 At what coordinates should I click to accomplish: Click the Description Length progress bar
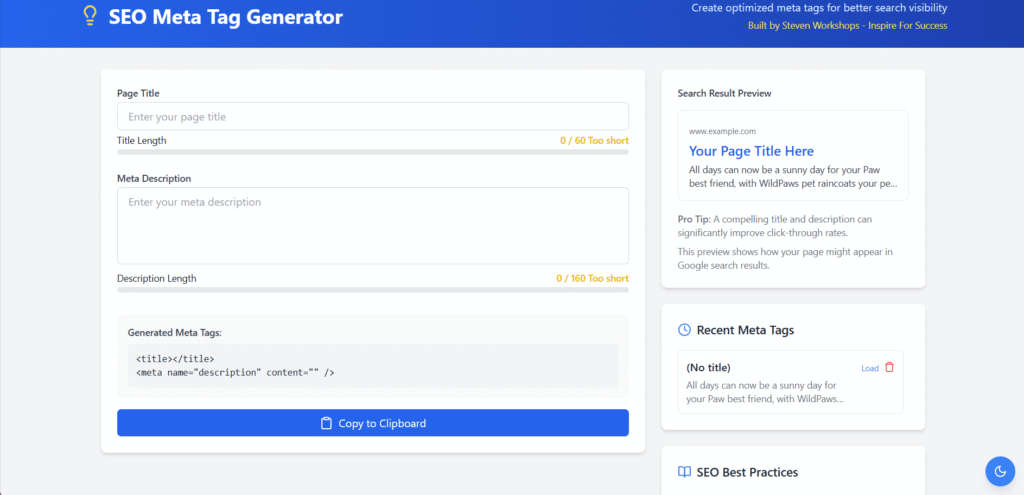(x=373, y=290)
